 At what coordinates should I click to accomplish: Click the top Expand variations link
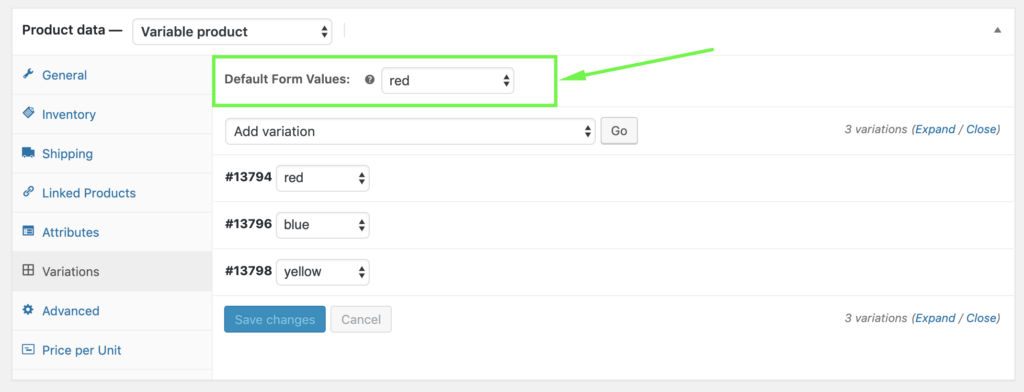tap(935, 129)
